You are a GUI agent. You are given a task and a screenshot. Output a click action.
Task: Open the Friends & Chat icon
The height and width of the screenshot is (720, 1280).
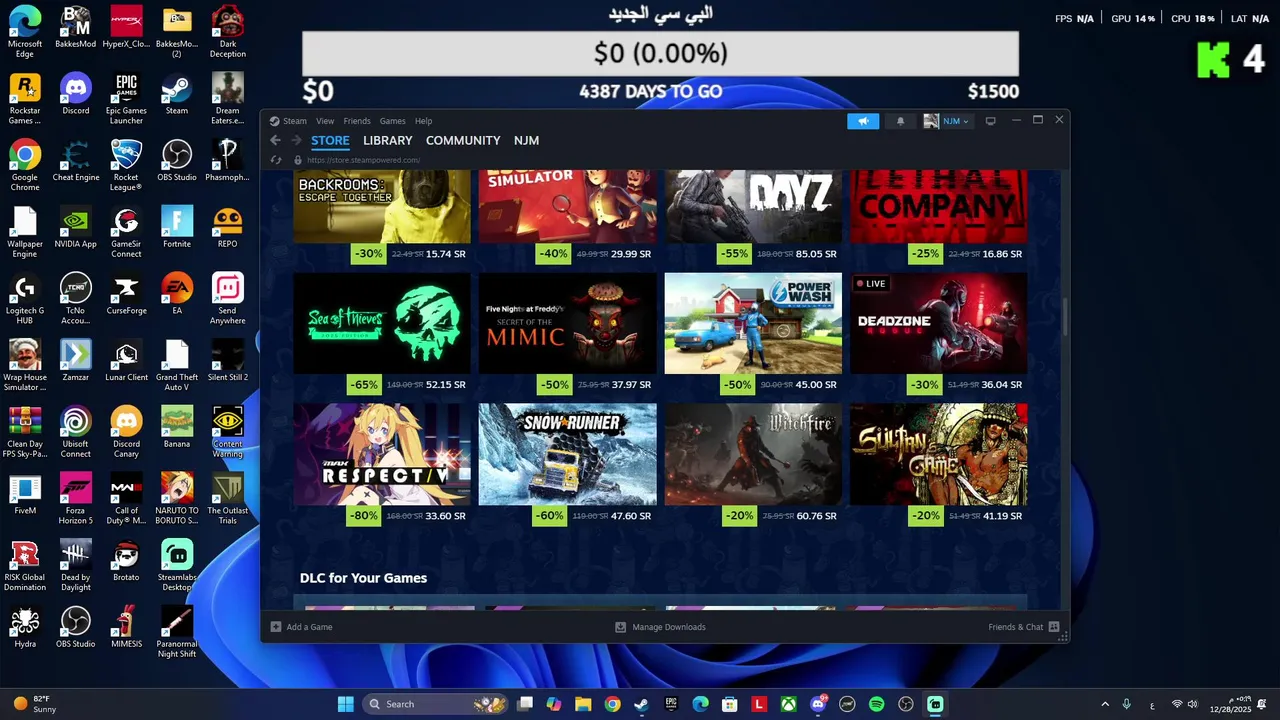pyautogui.click(x=1054, y=627)
